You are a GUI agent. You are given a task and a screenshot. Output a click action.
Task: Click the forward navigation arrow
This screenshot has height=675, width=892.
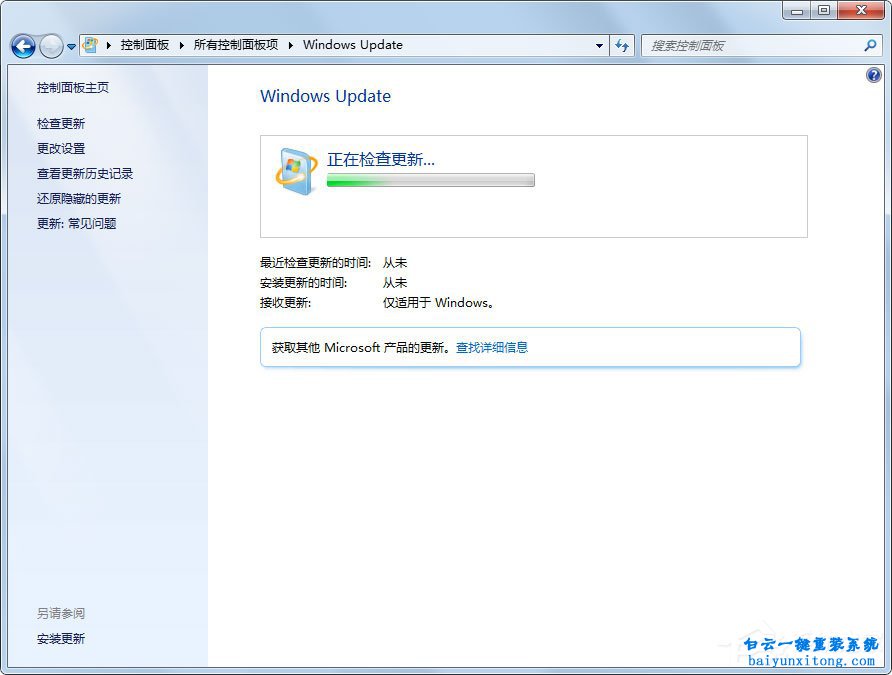click(x=48, y=46)
